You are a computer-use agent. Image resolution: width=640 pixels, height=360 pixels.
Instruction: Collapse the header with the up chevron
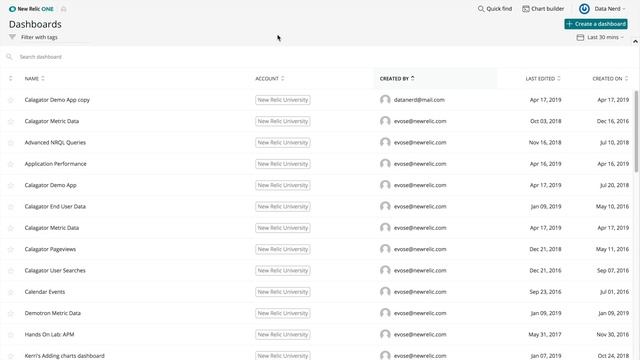[635, 41]
